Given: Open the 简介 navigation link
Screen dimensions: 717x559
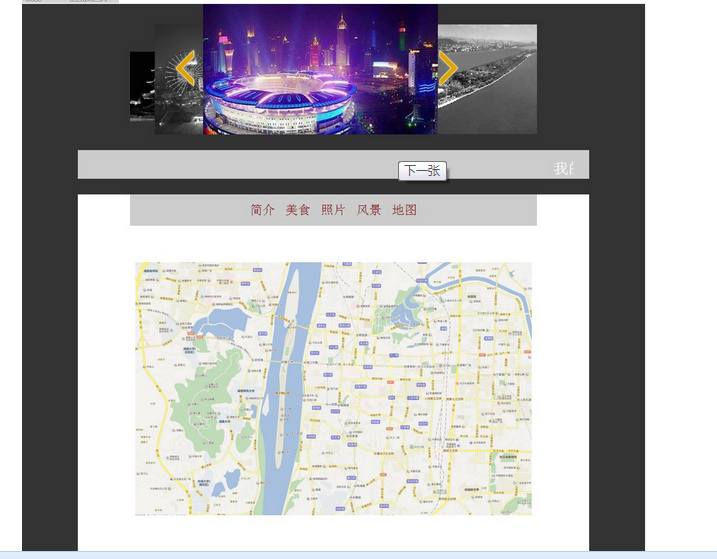Looking at the screenshot, I should pyautogui.click(x=263, y=210).
